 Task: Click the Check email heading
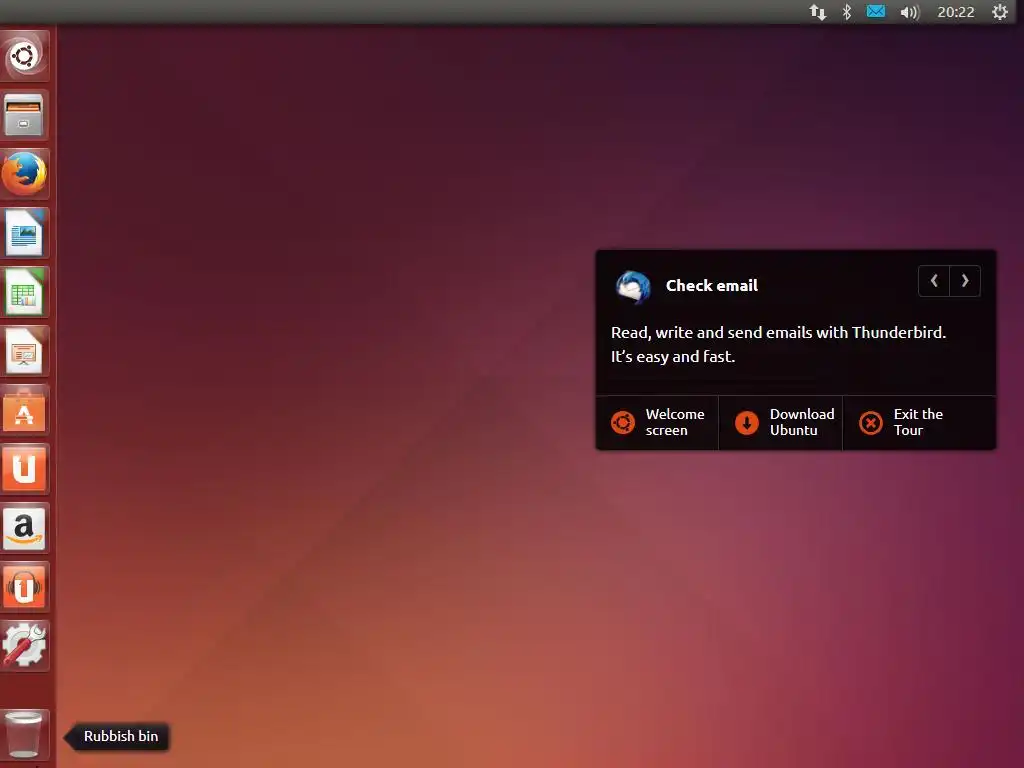coord(712,285)
